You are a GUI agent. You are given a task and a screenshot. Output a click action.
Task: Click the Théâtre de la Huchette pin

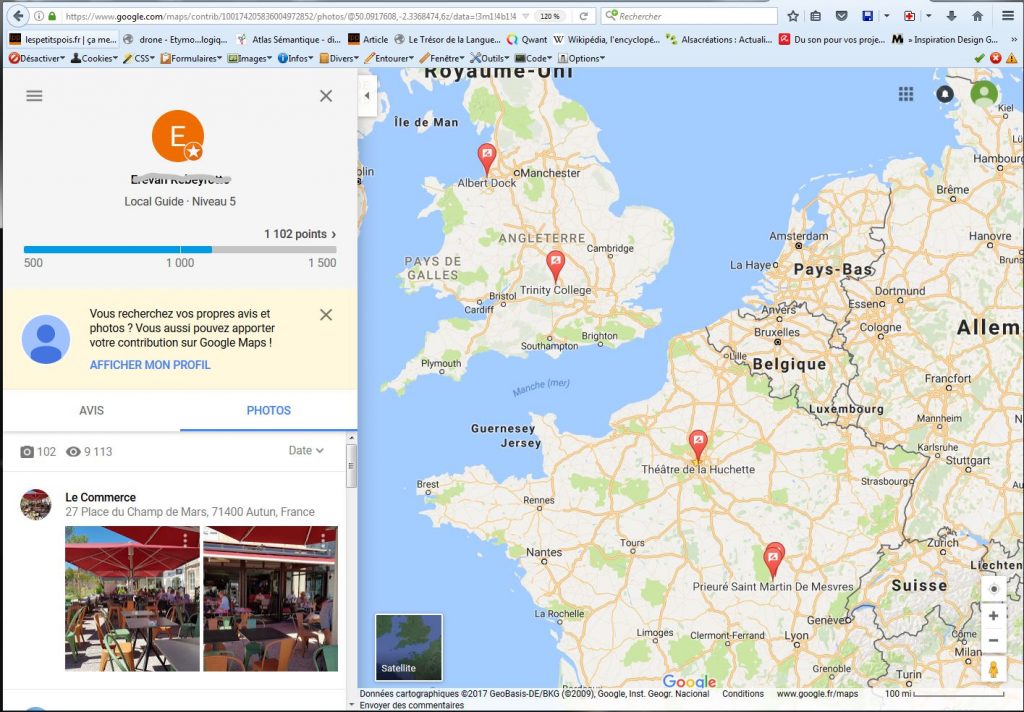698,443
